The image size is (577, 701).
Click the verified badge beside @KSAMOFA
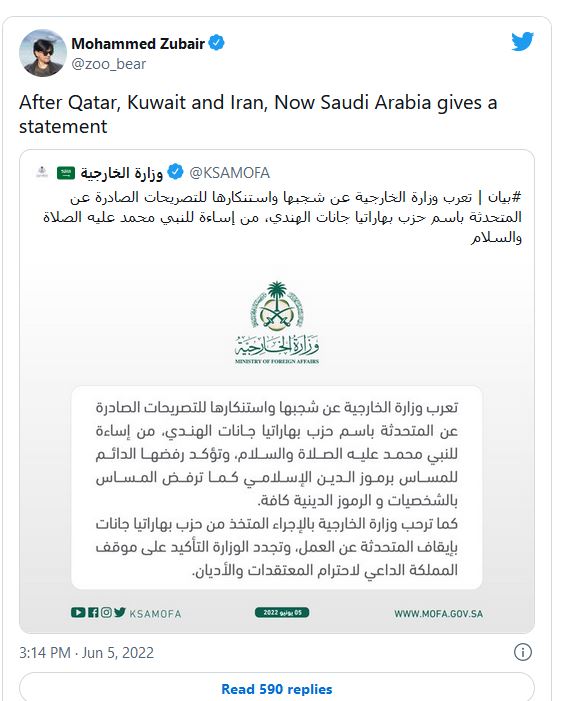click(x=175, y=172)
